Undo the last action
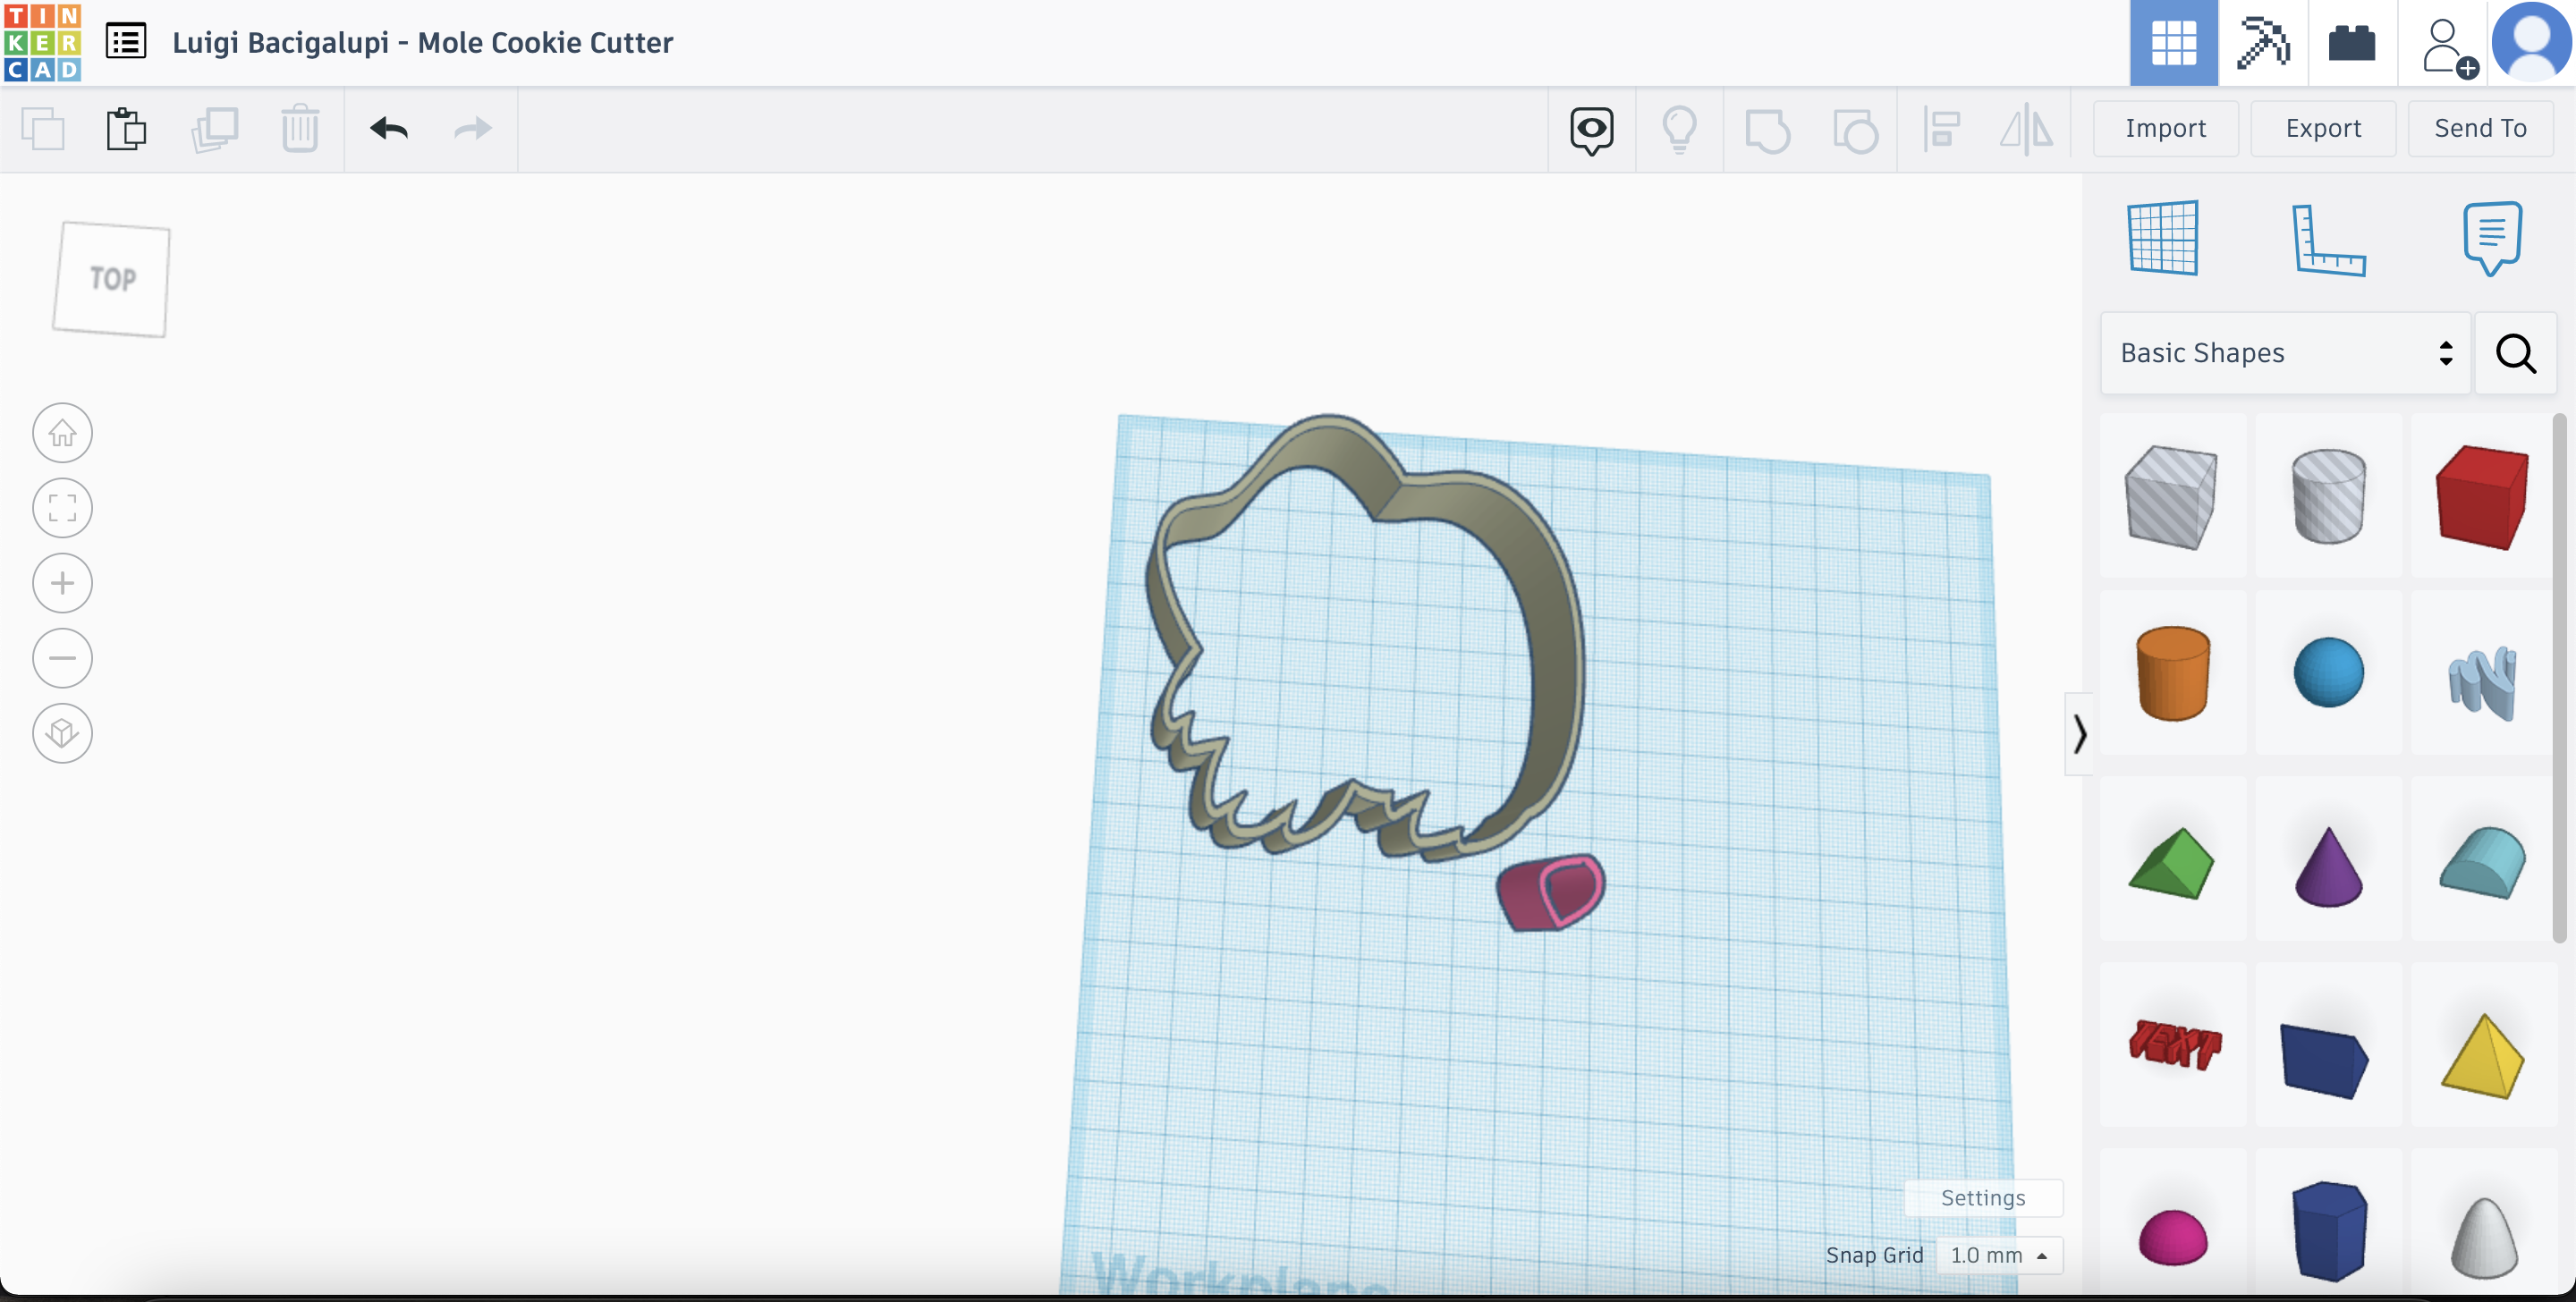The image size is (2576, 1302). click(389, 129)
